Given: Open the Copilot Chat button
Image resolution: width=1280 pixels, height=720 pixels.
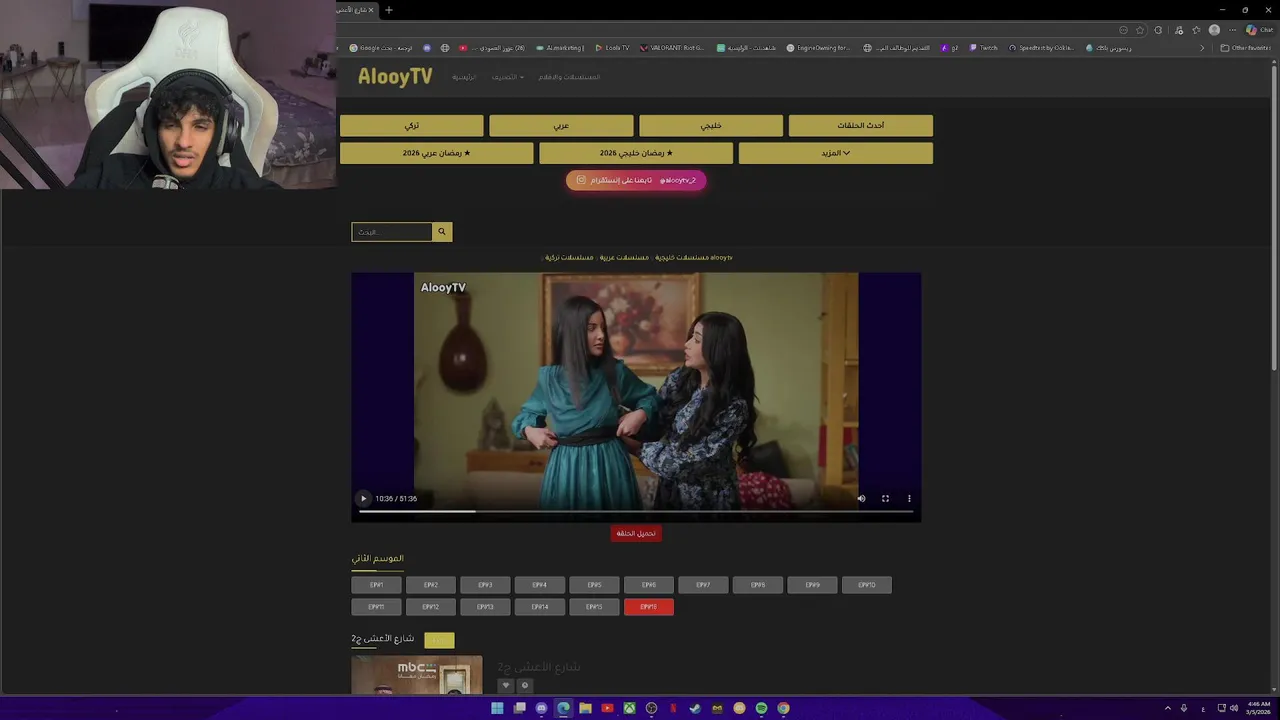Looking at the screenshot, I should coord(1259,30).
